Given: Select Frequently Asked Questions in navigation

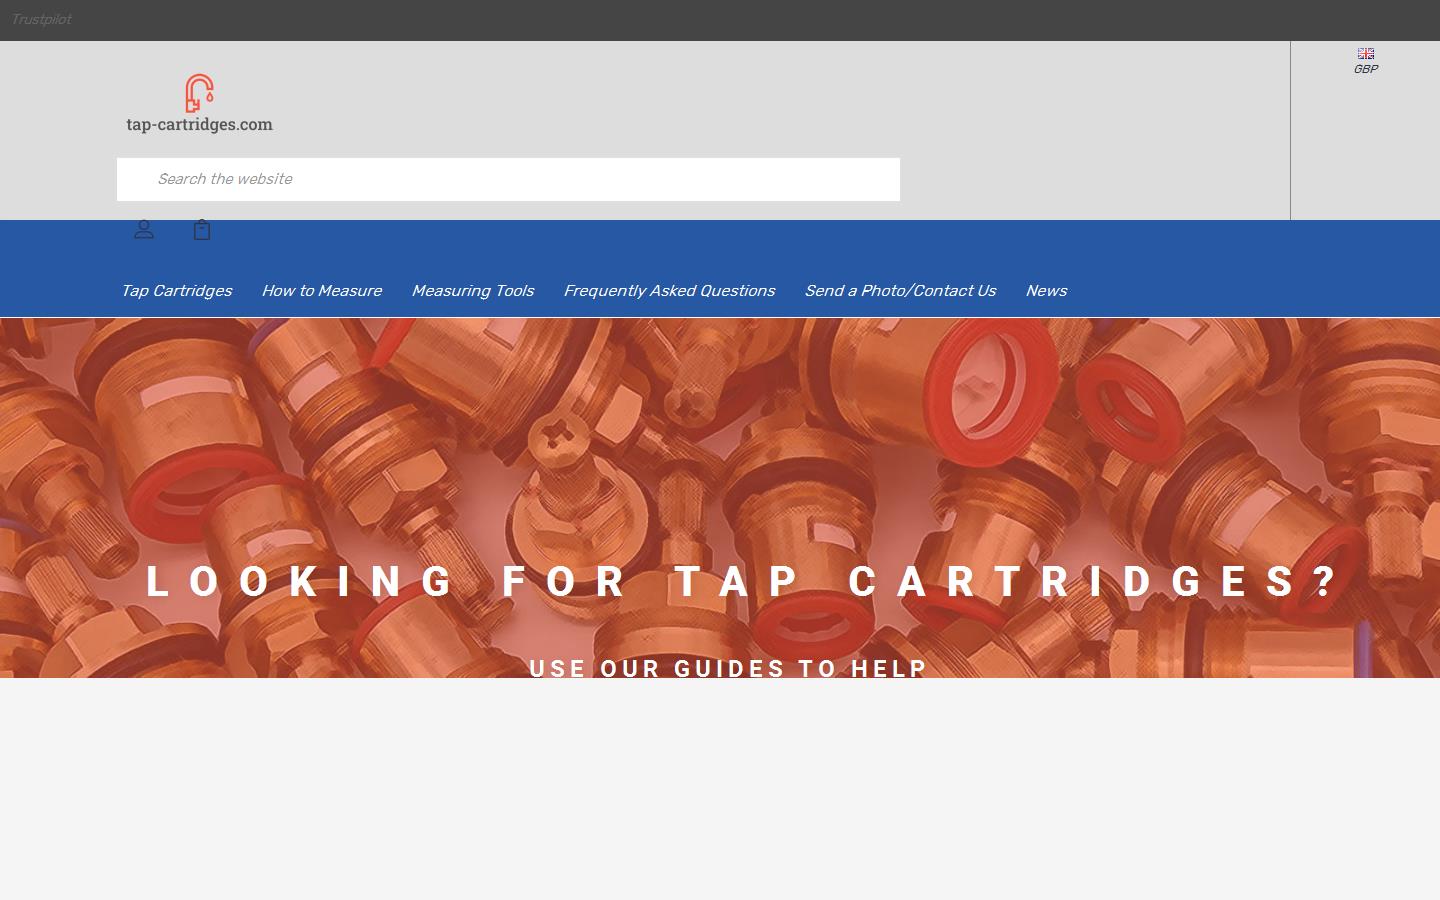Looking at the screenshot, I should [668, 291].
